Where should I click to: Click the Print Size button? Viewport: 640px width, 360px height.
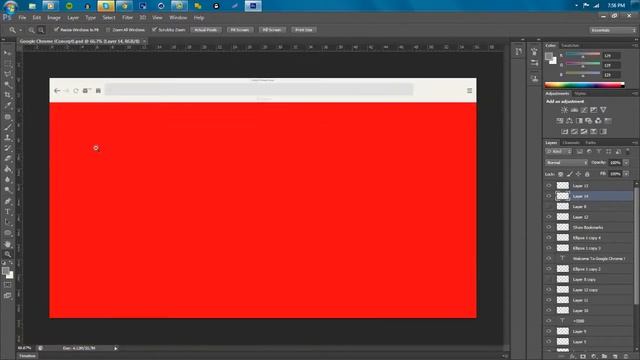pyautogui.click(x=304, y=30)
